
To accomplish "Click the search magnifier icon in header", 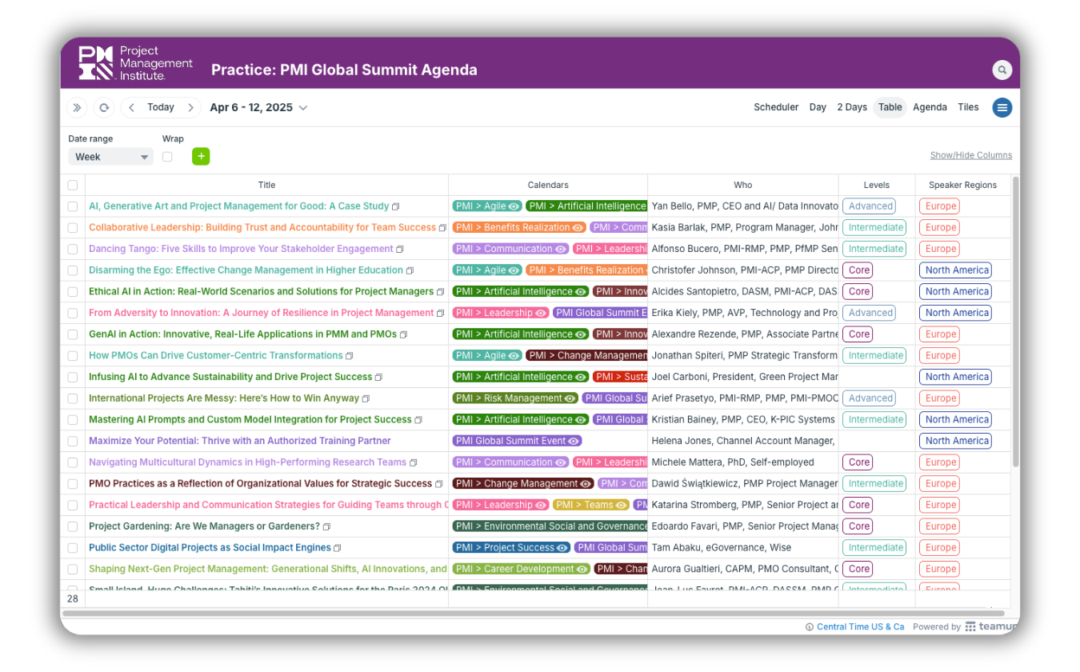I will [1002, 70].
